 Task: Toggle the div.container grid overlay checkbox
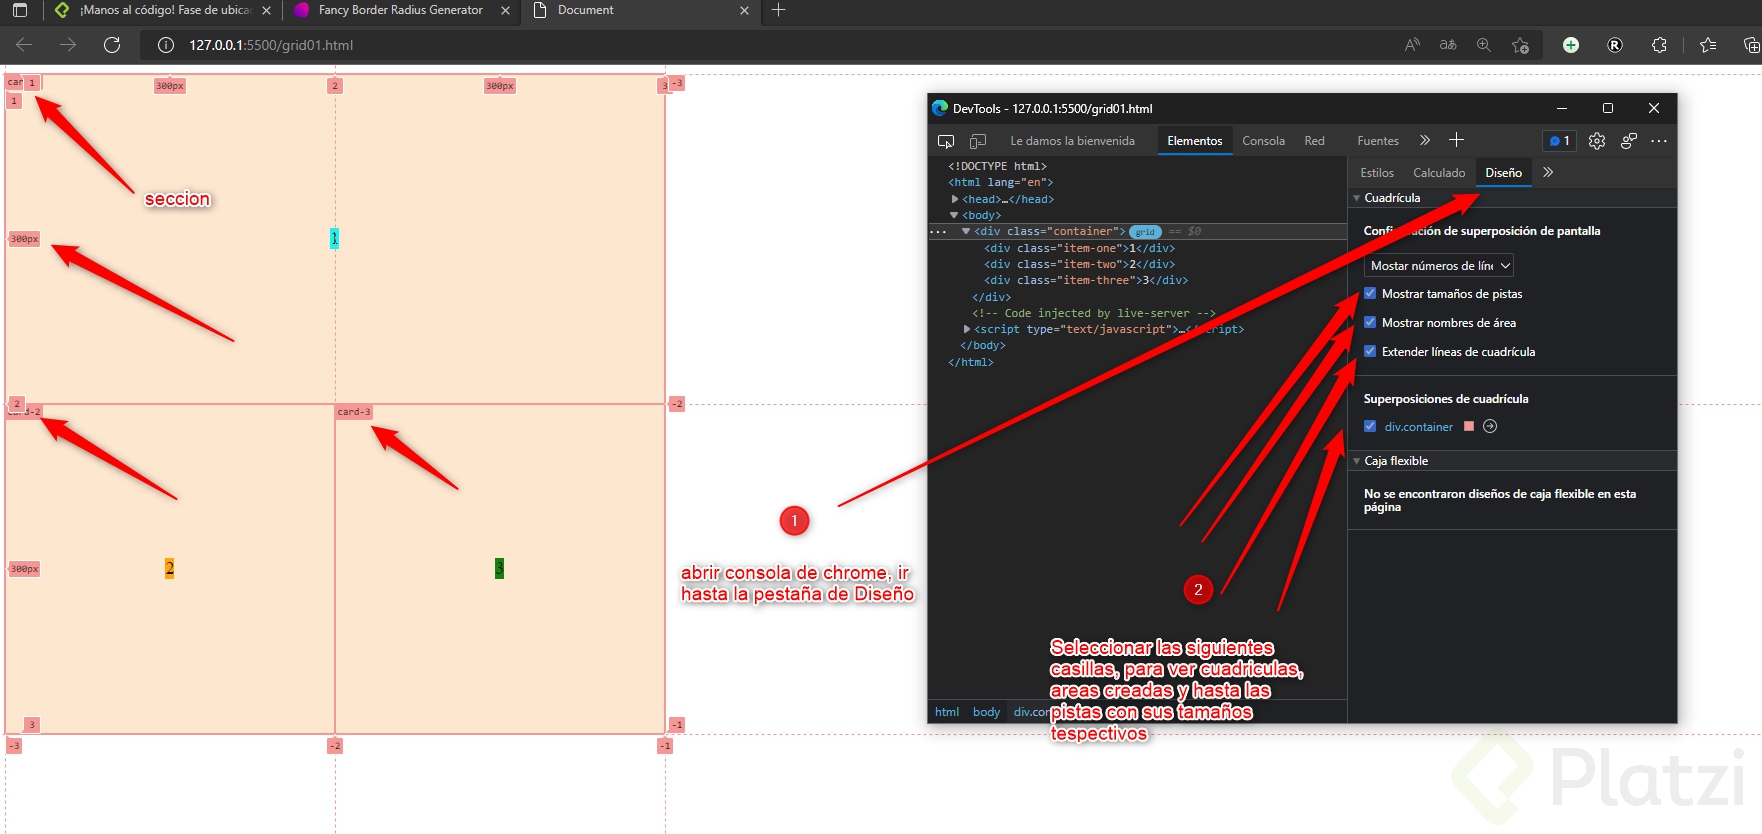pos(1370,426)
